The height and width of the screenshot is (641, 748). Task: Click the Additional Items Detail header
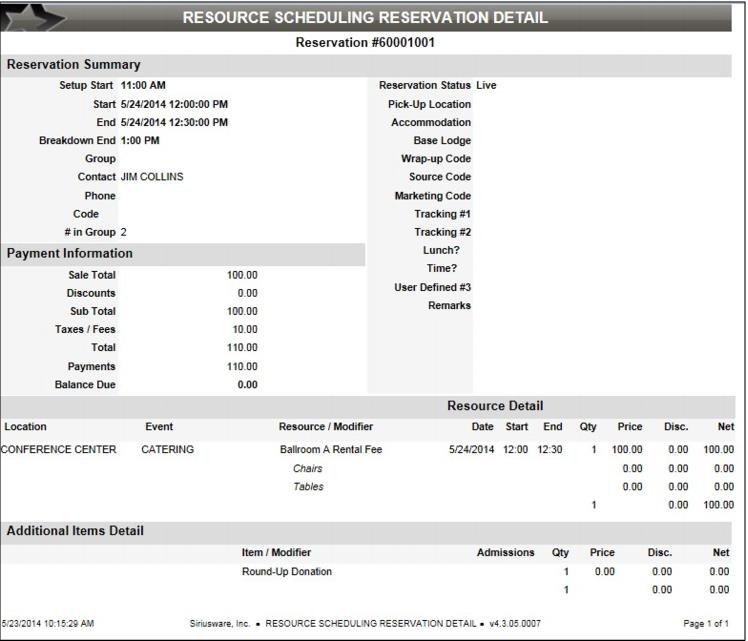click(x=75, y=531)
